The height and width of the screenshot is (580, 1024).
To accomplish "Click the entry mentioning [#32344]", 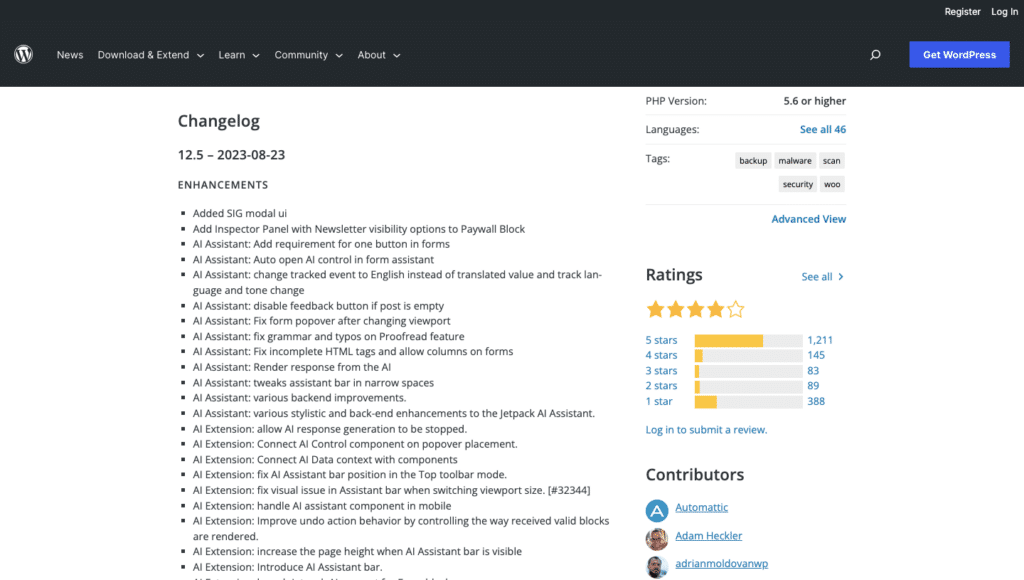I will [391, 491].
